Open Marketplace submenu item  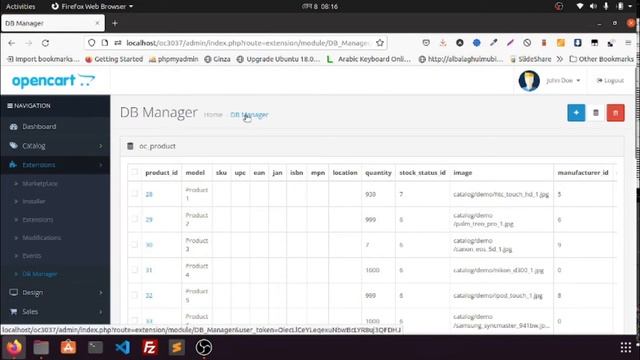[40, 184]
